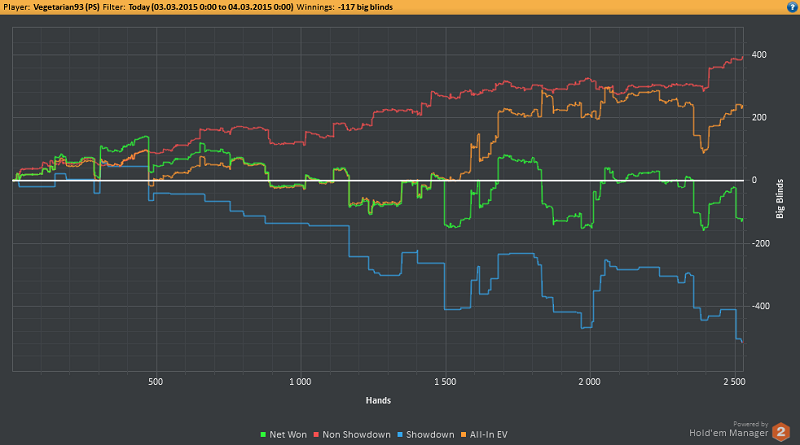Click the player name Vegetarian93 (PS)
Screen dimensions: 800x445
point(66,7)
